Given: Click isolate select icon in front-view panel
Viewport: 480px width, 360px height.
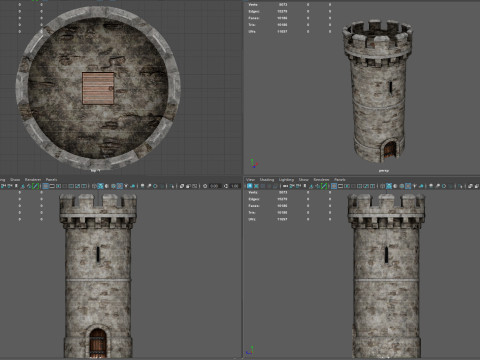Looking at the screenshot, I should tap(171, 186).
